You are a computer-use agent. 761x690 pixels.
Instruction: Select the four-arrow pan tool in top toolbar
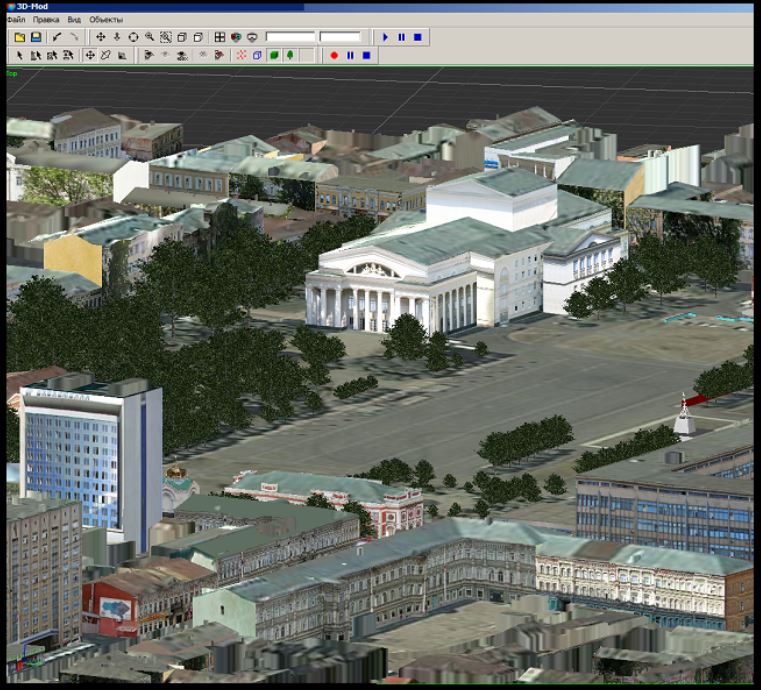pyautogui.click(x=100, y=37)
